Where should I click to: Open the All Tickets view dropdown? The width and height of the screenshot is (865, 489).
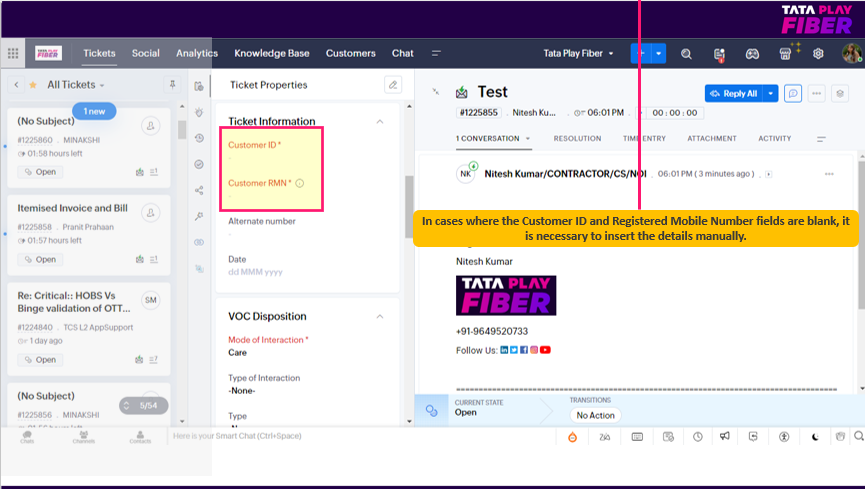click(102, 86)
